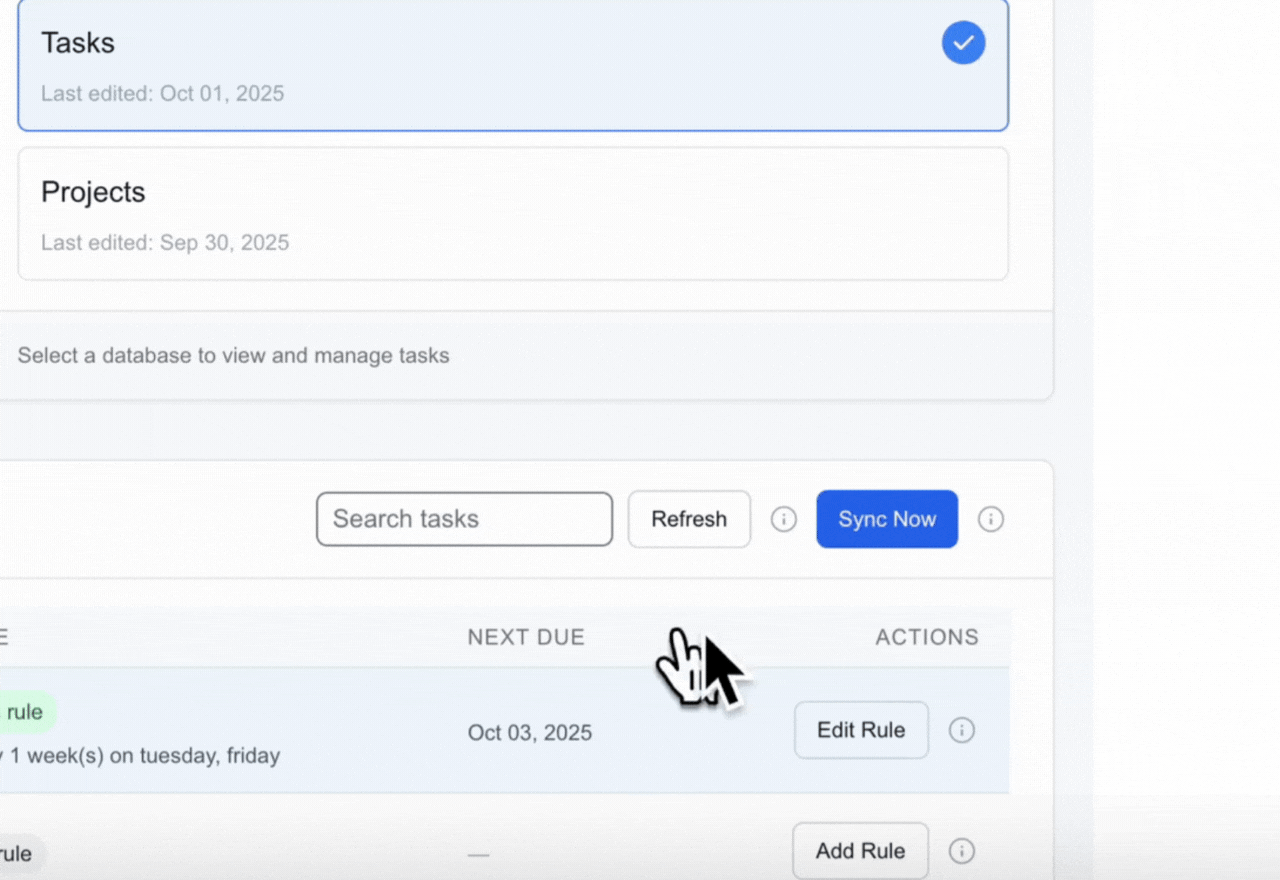Click the info icon next to Edit Rule

[x=961, y=730]
